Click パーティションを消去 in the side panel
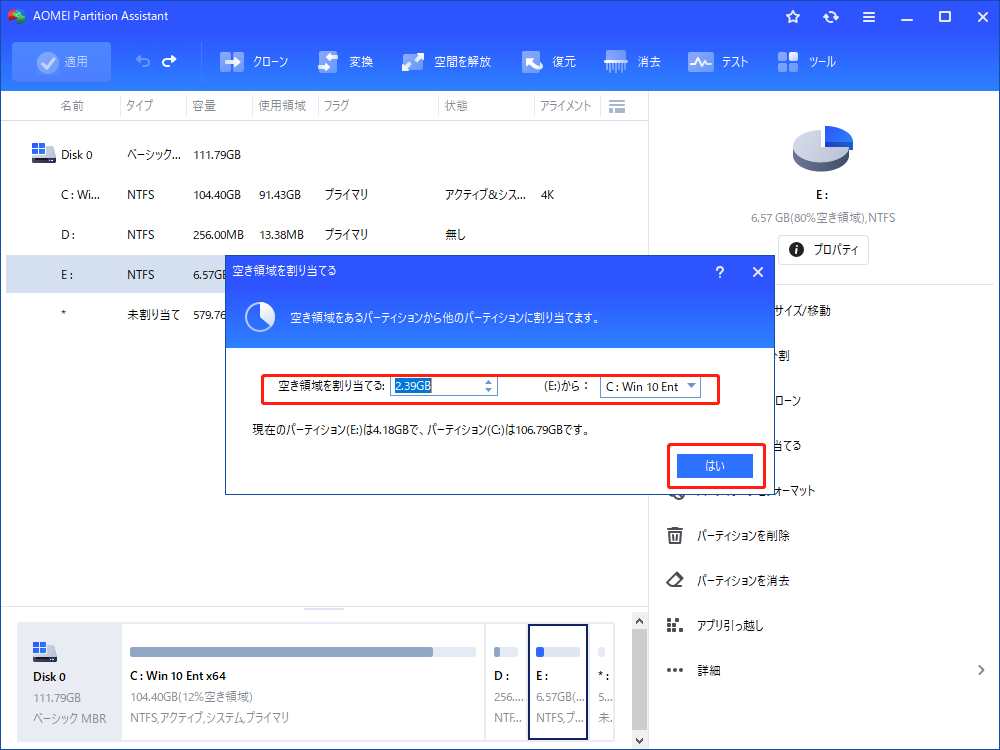 pos(743,580)
